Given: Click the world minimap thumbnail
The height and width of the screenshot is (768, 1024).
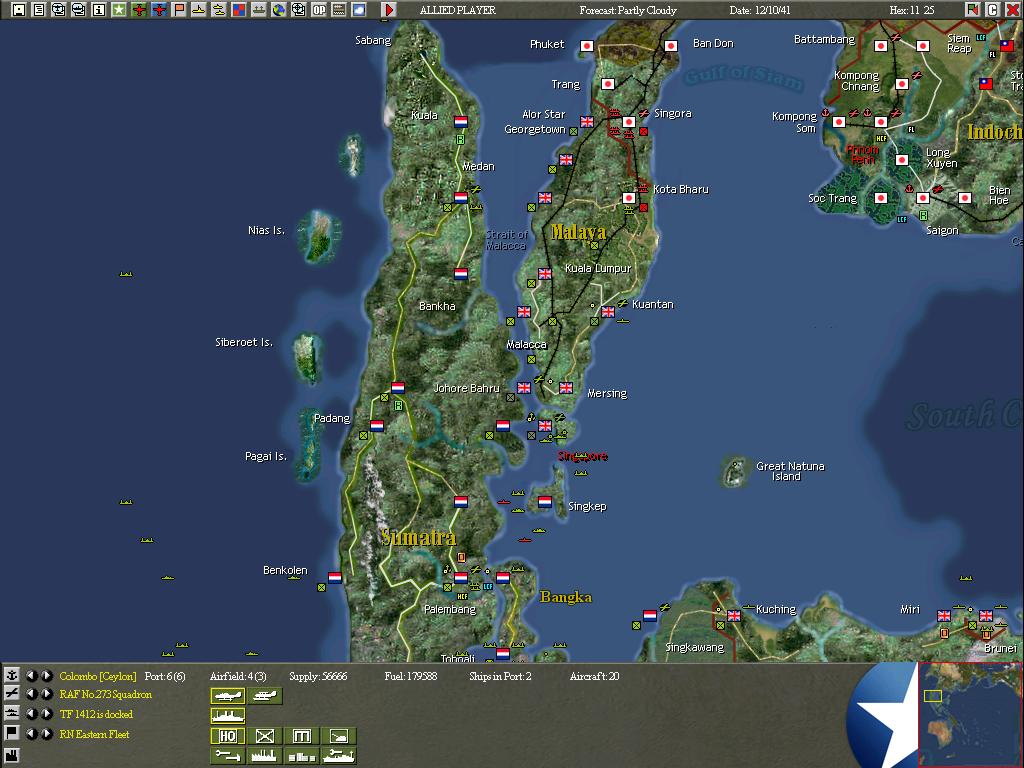Looking at the screenshot, I should (970, 714).
